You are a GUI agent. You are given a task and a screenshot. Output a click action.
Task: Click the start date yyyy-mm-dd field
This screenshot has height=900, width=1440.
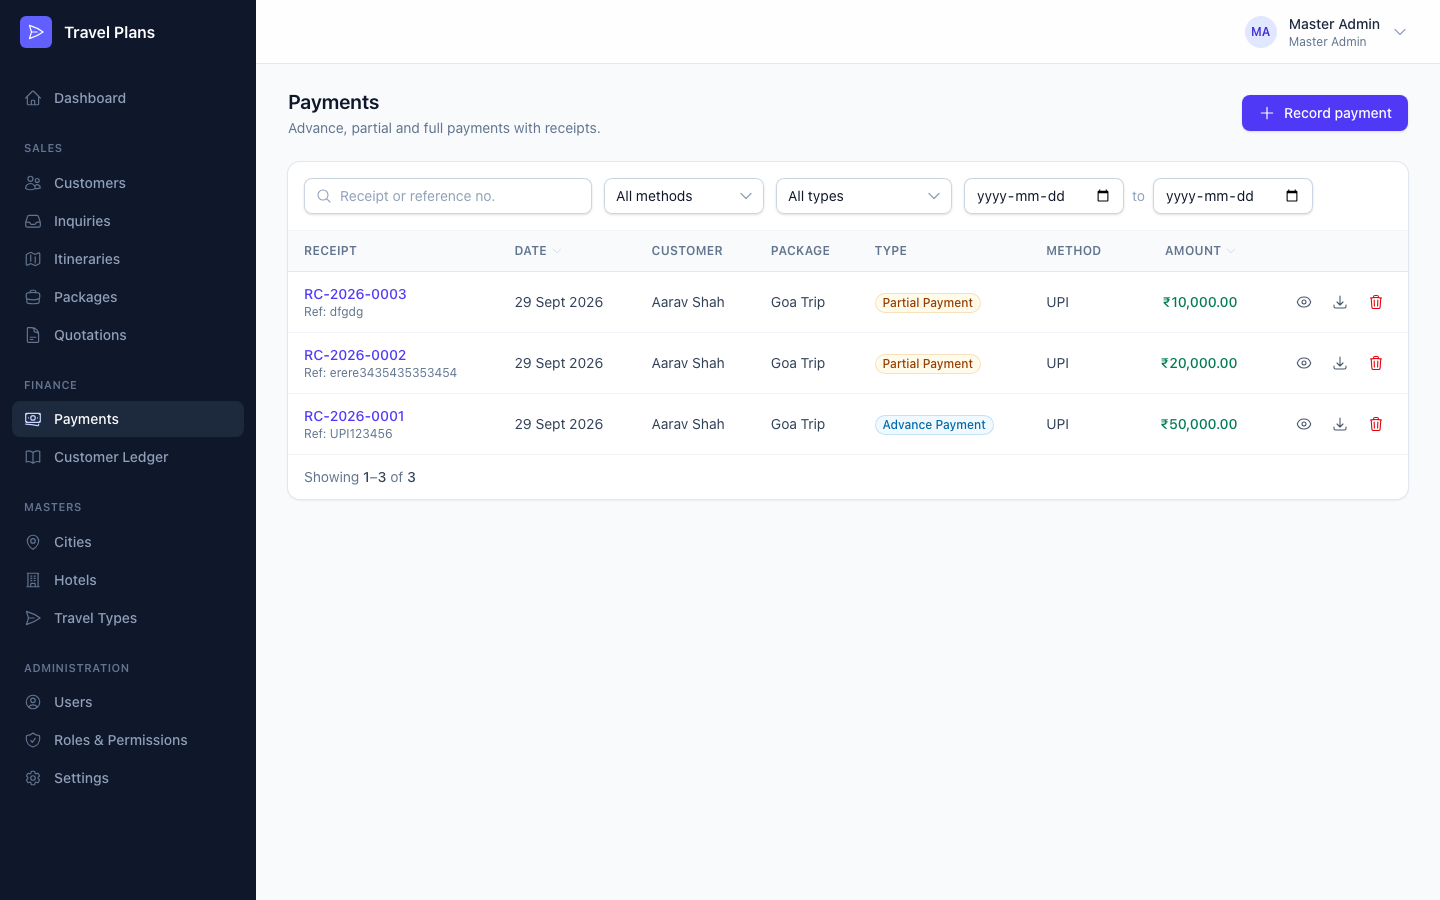[1044, 196]
